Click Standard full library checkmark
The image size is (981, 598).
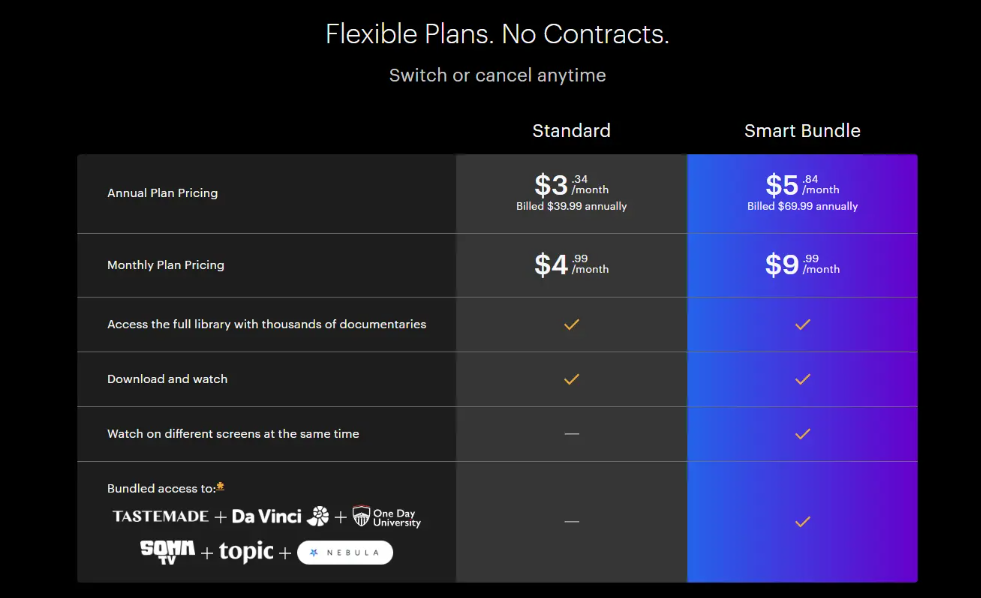[571, 324]
